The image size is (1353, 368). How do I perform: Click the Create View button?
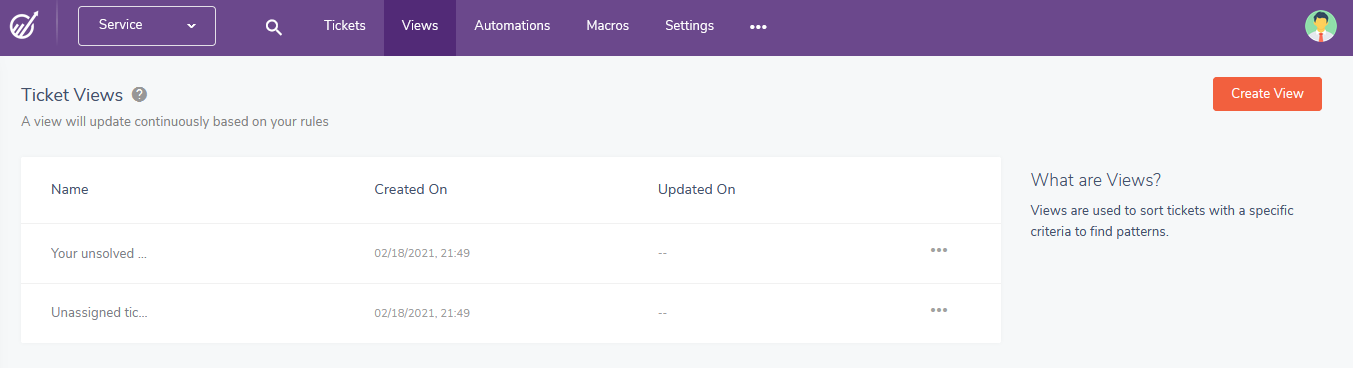pyautogui.click(x=1267, y=94)
